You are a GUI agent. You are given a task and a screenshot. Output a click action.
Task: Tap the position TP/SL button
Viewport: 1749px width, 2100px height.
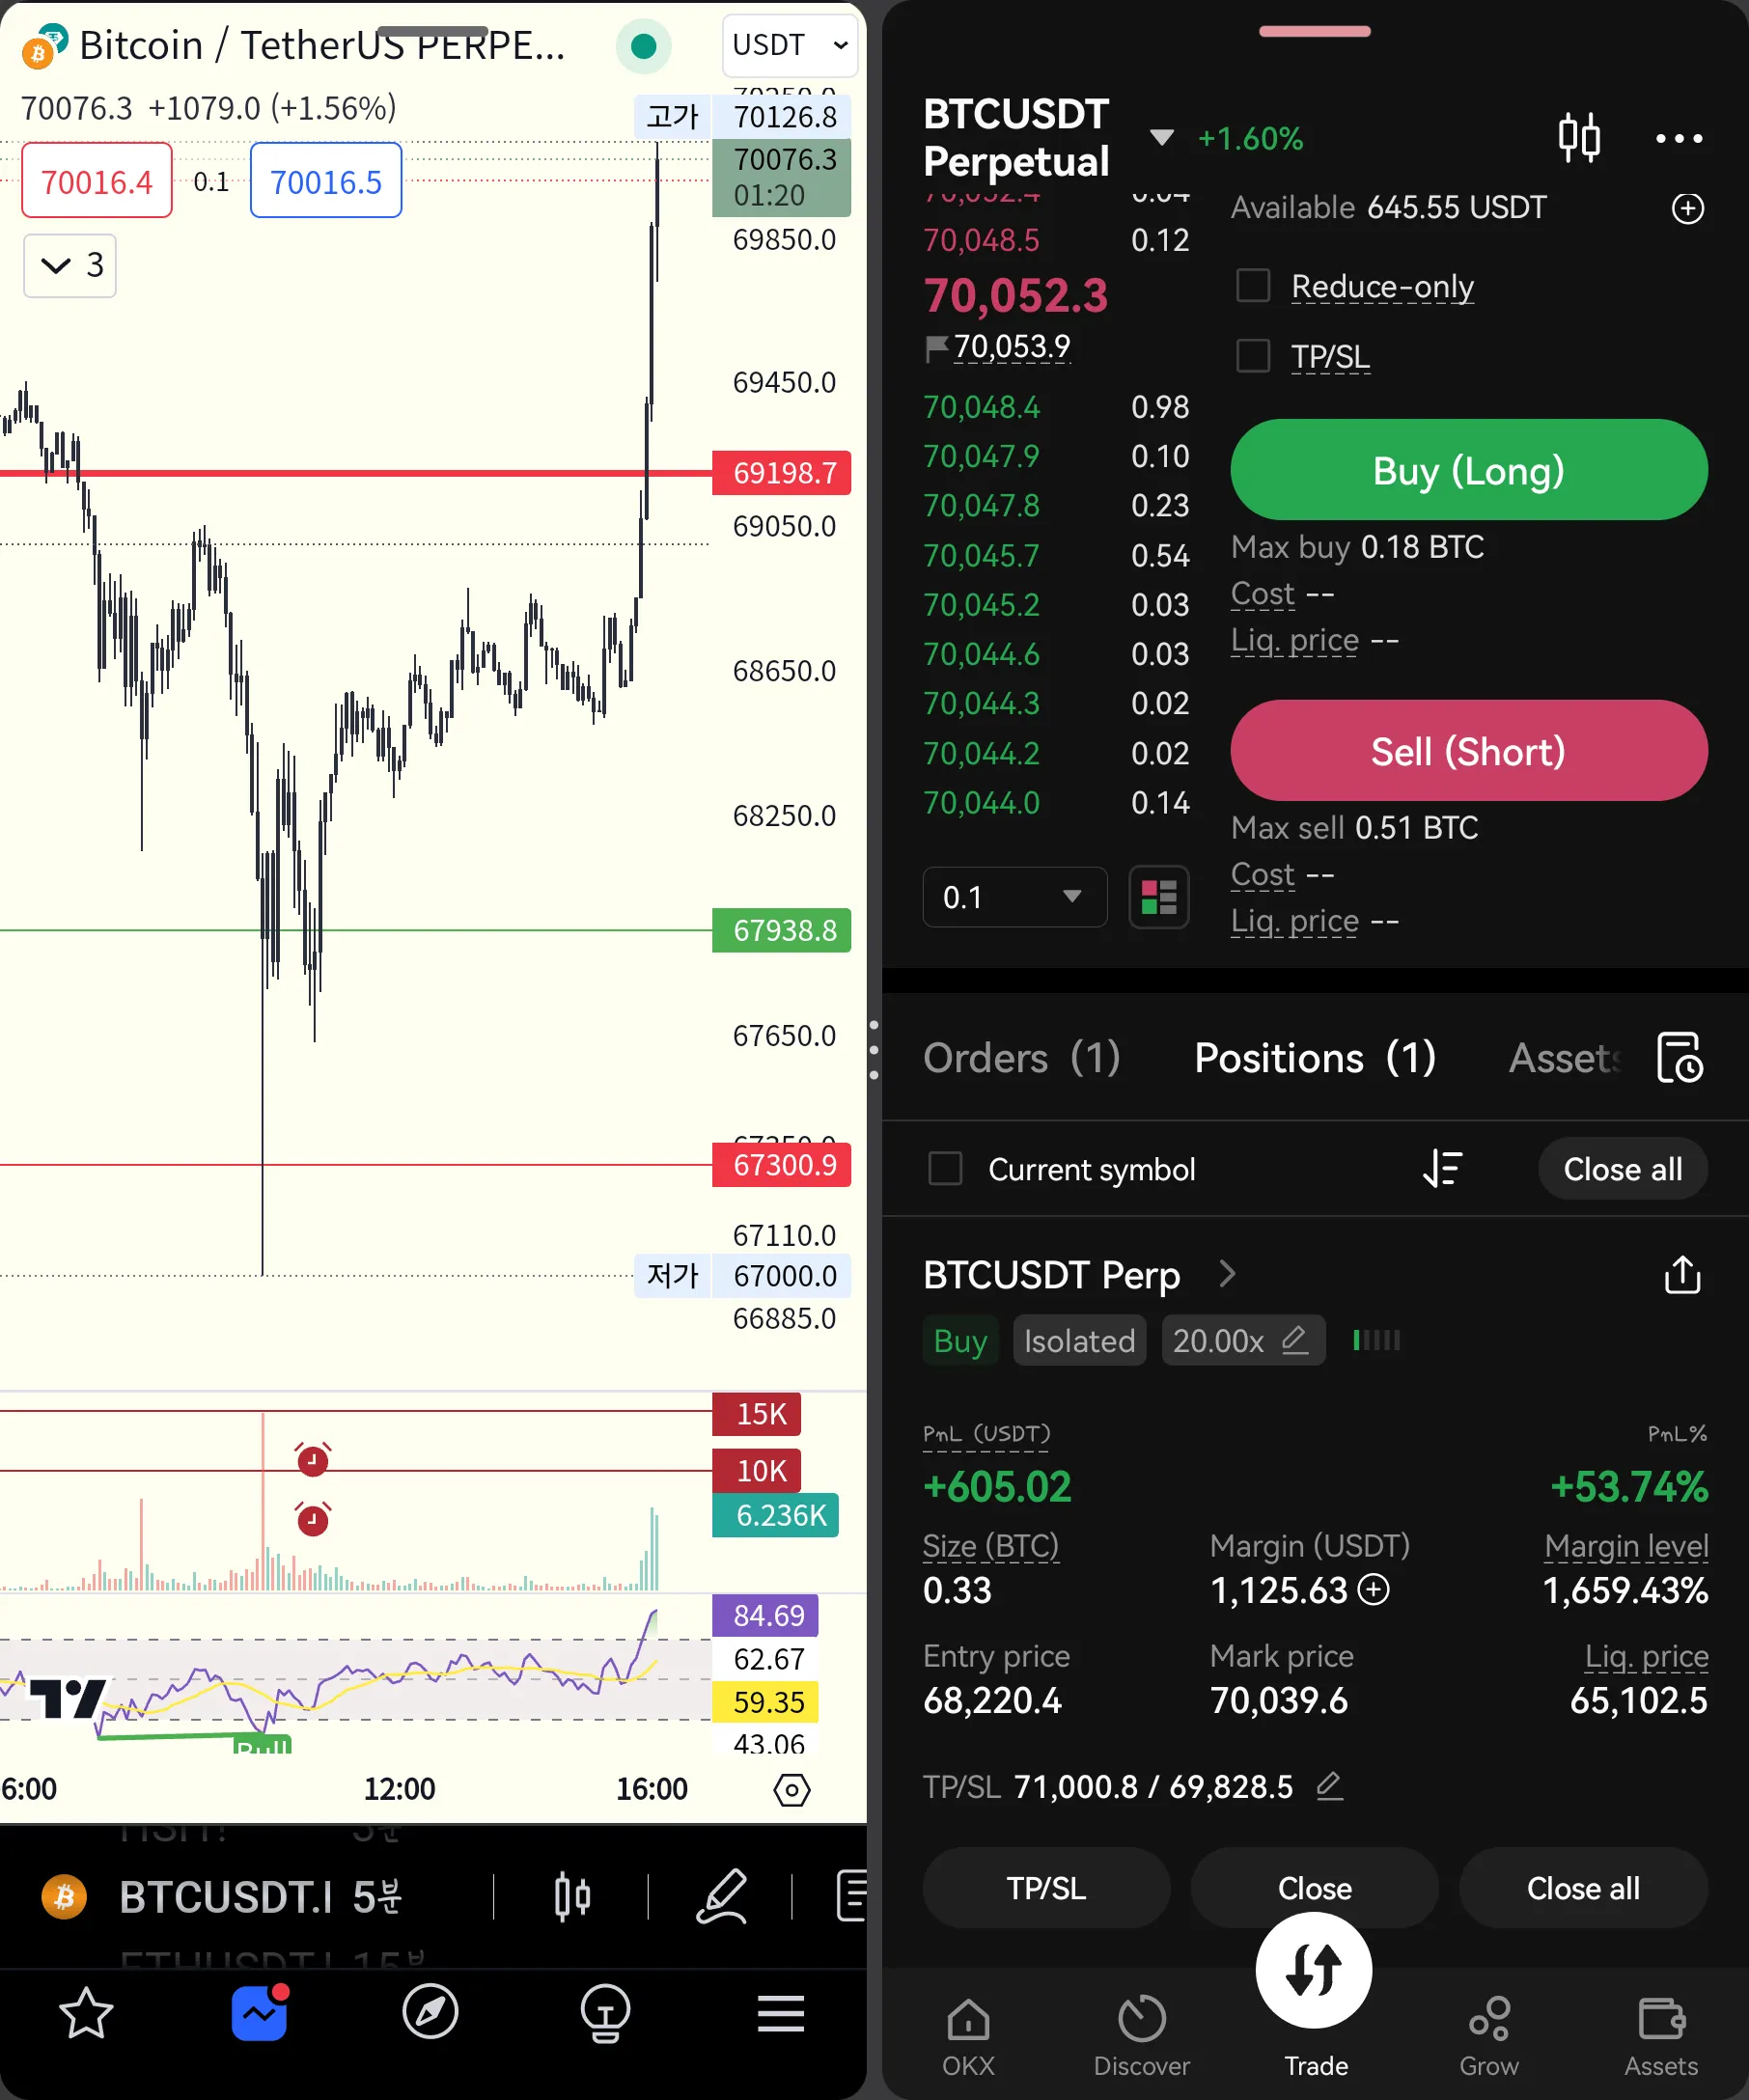[1046, 1887]
